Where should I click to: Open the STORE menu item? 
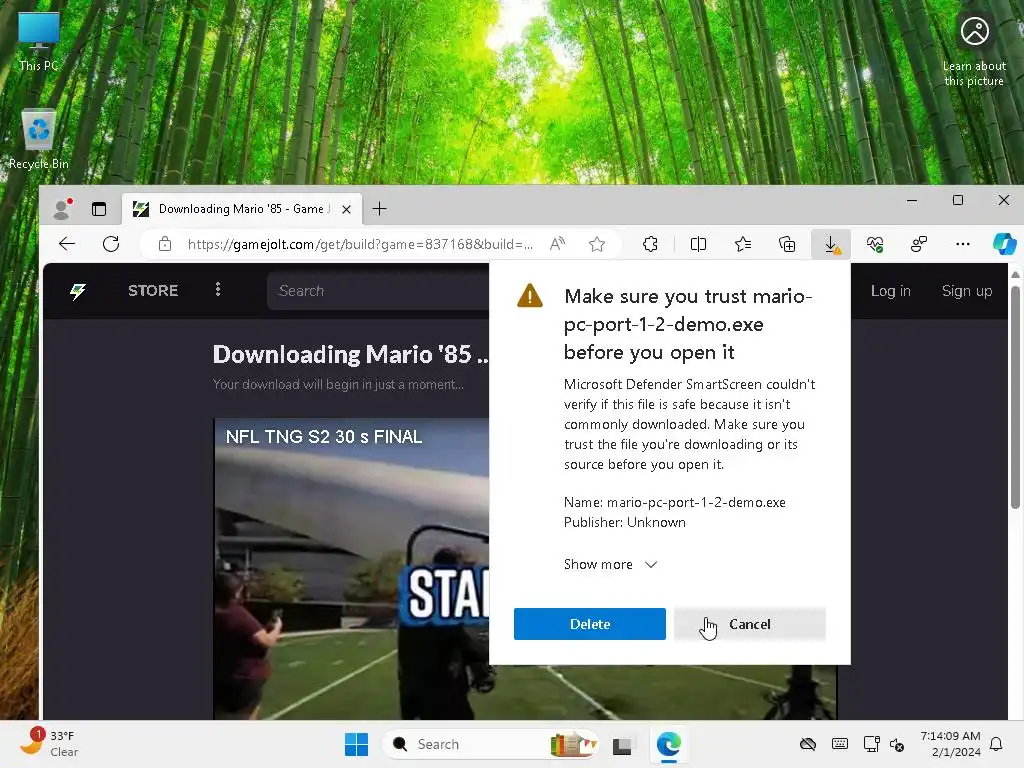click(153, 291)
